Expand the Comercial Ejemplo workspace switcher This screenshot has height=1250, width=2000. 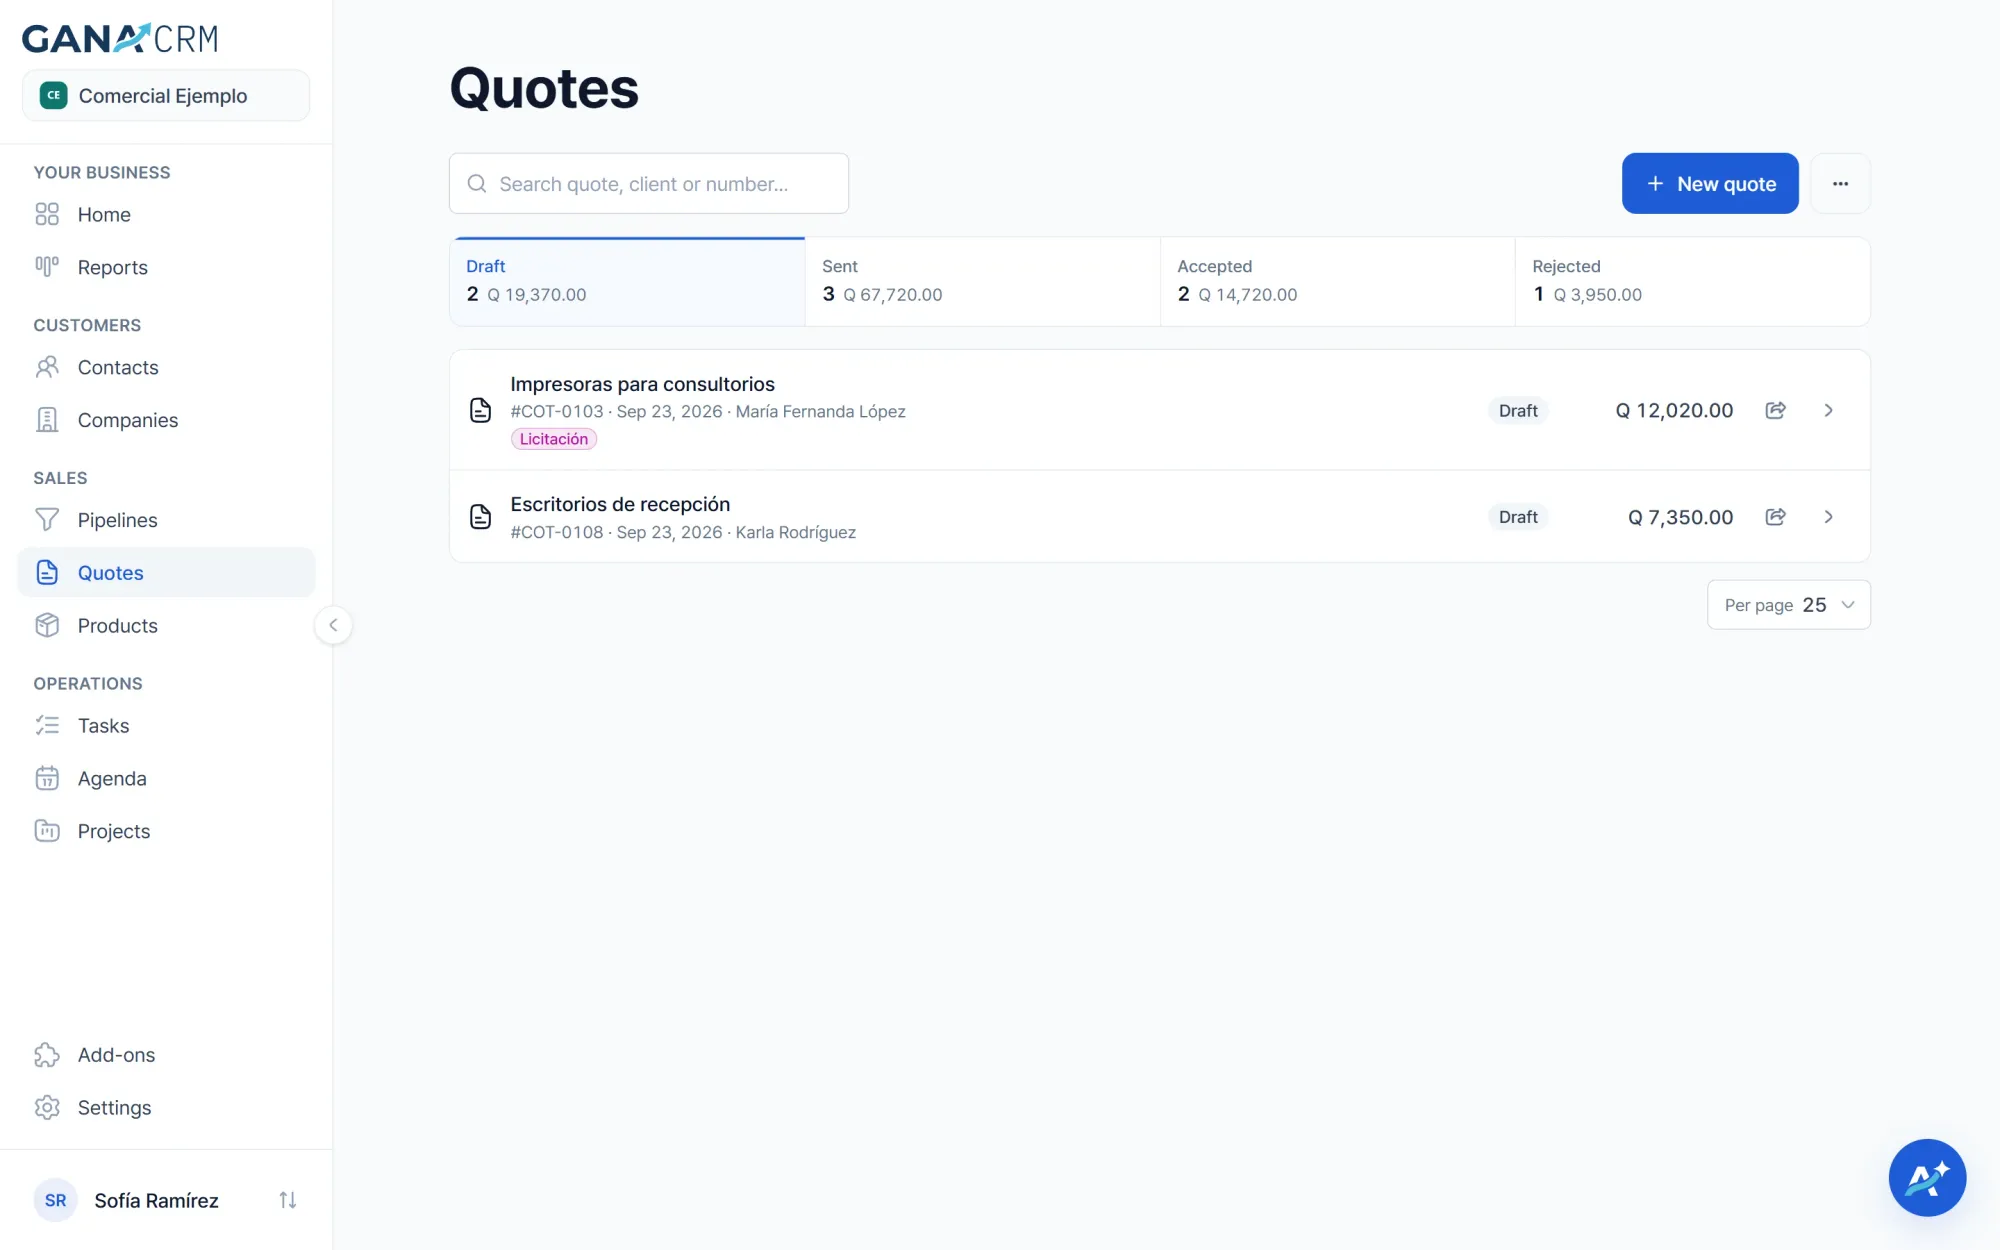click(x=166, y=96)
